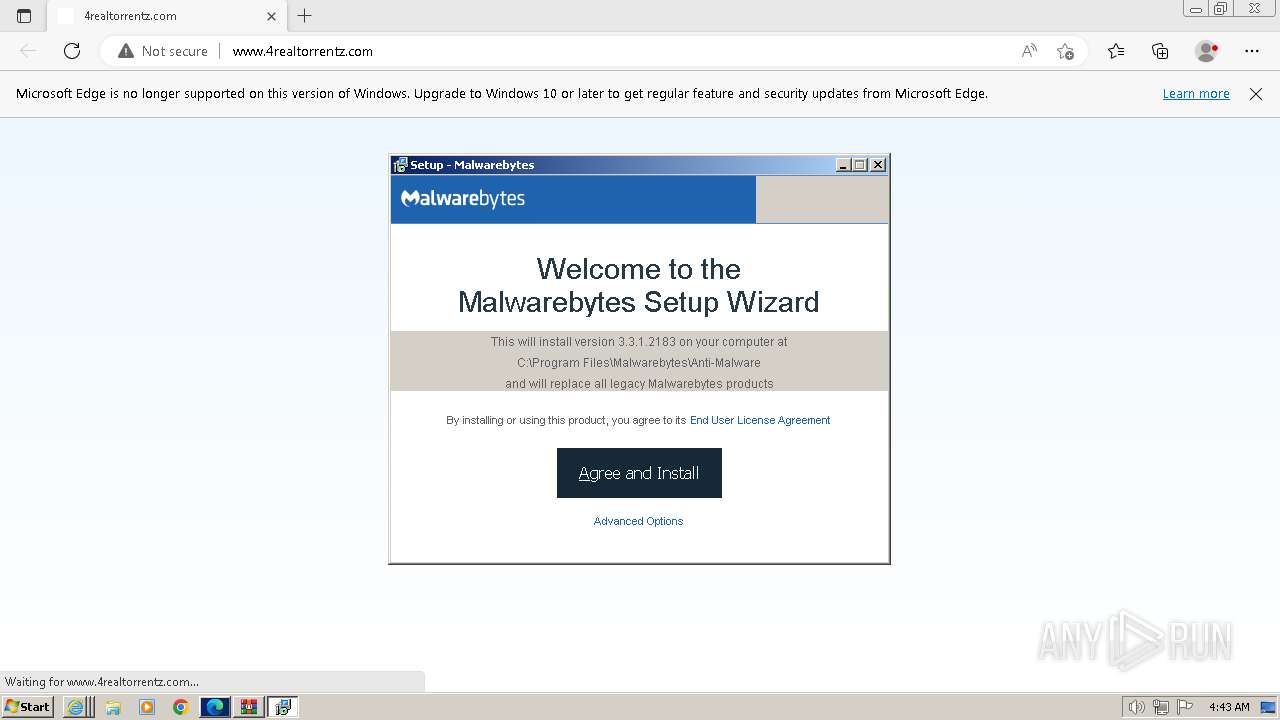Open File Explorer from the taskbar
The width and height of the screenshot is (1280, 720).
(x=113, y=707)
